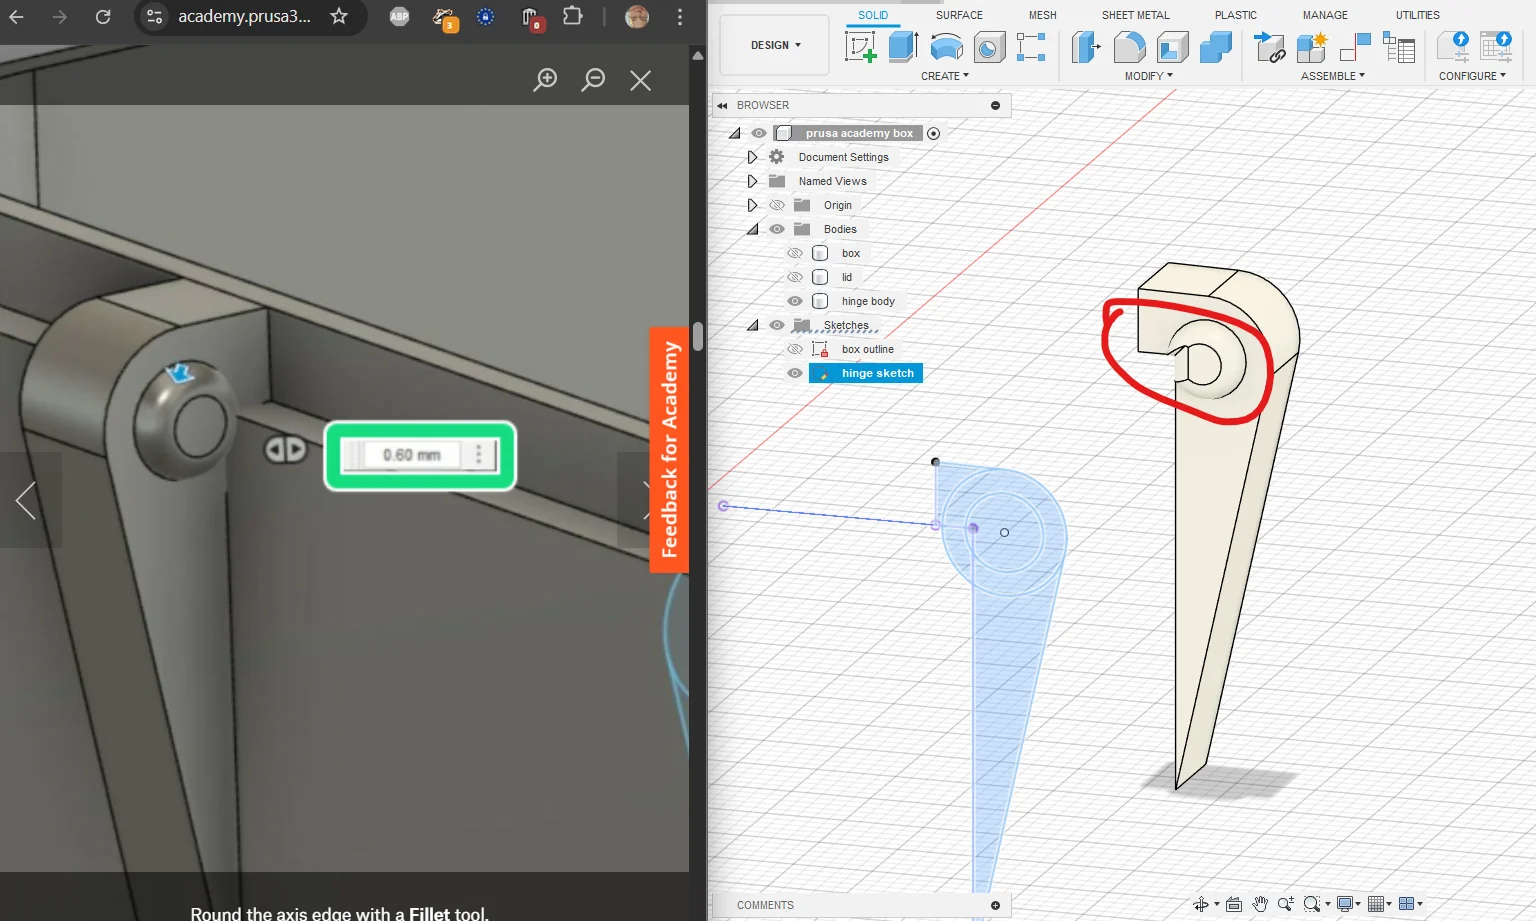Image resolution: width=1536 pixels, height=921 pixels.
Task: Switch to the MANAGE tab
Action: tap(1325, 15)
